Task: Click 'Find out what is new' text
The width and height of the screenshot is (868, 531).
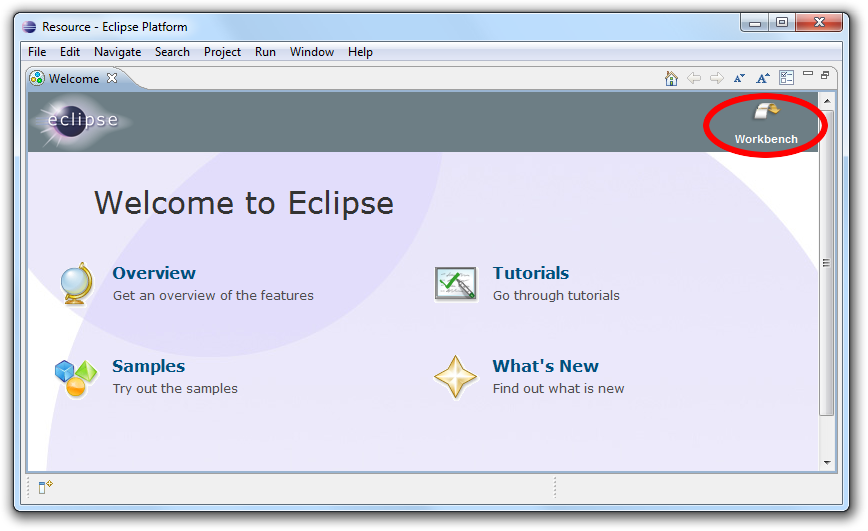Action: click(x=559, y=389)
